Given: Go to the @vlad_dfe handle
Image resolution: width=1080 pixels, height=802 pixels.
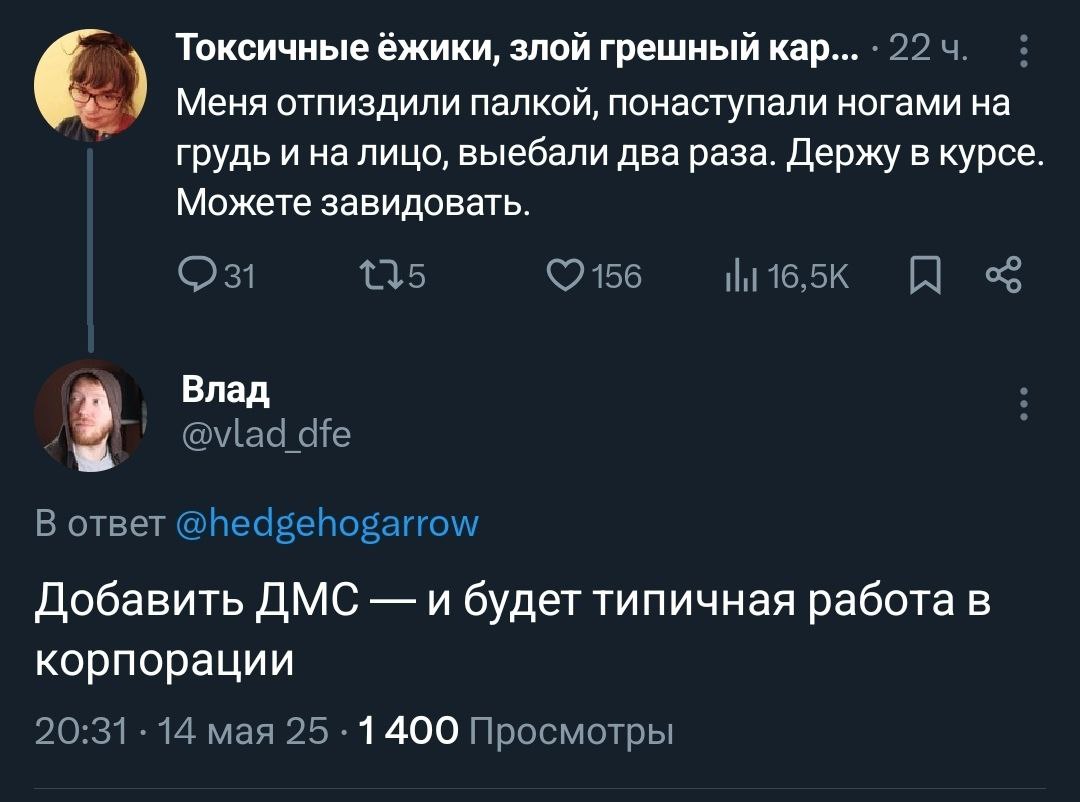Looking at the screenshot, I should (264, 434).
